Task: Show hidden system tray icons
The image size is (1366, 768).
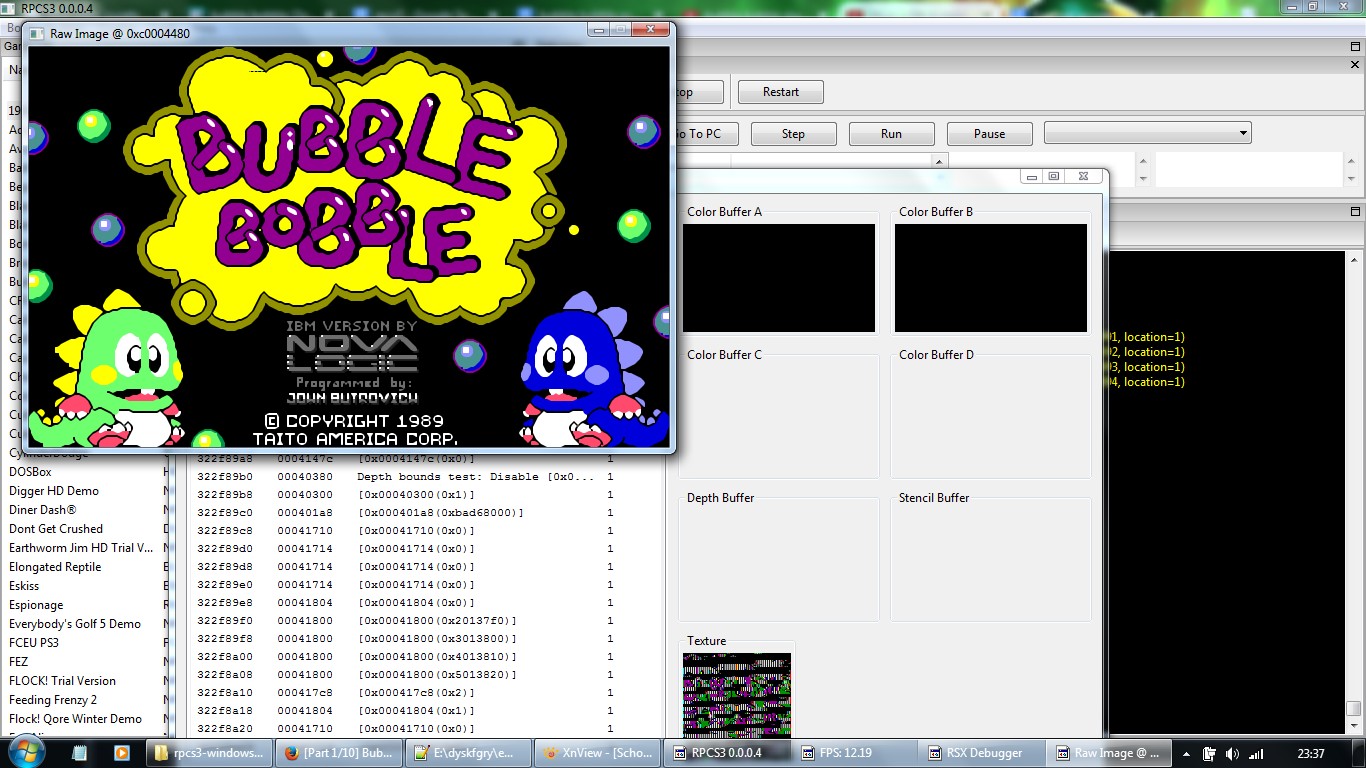Action: [x=1186, y=754]
